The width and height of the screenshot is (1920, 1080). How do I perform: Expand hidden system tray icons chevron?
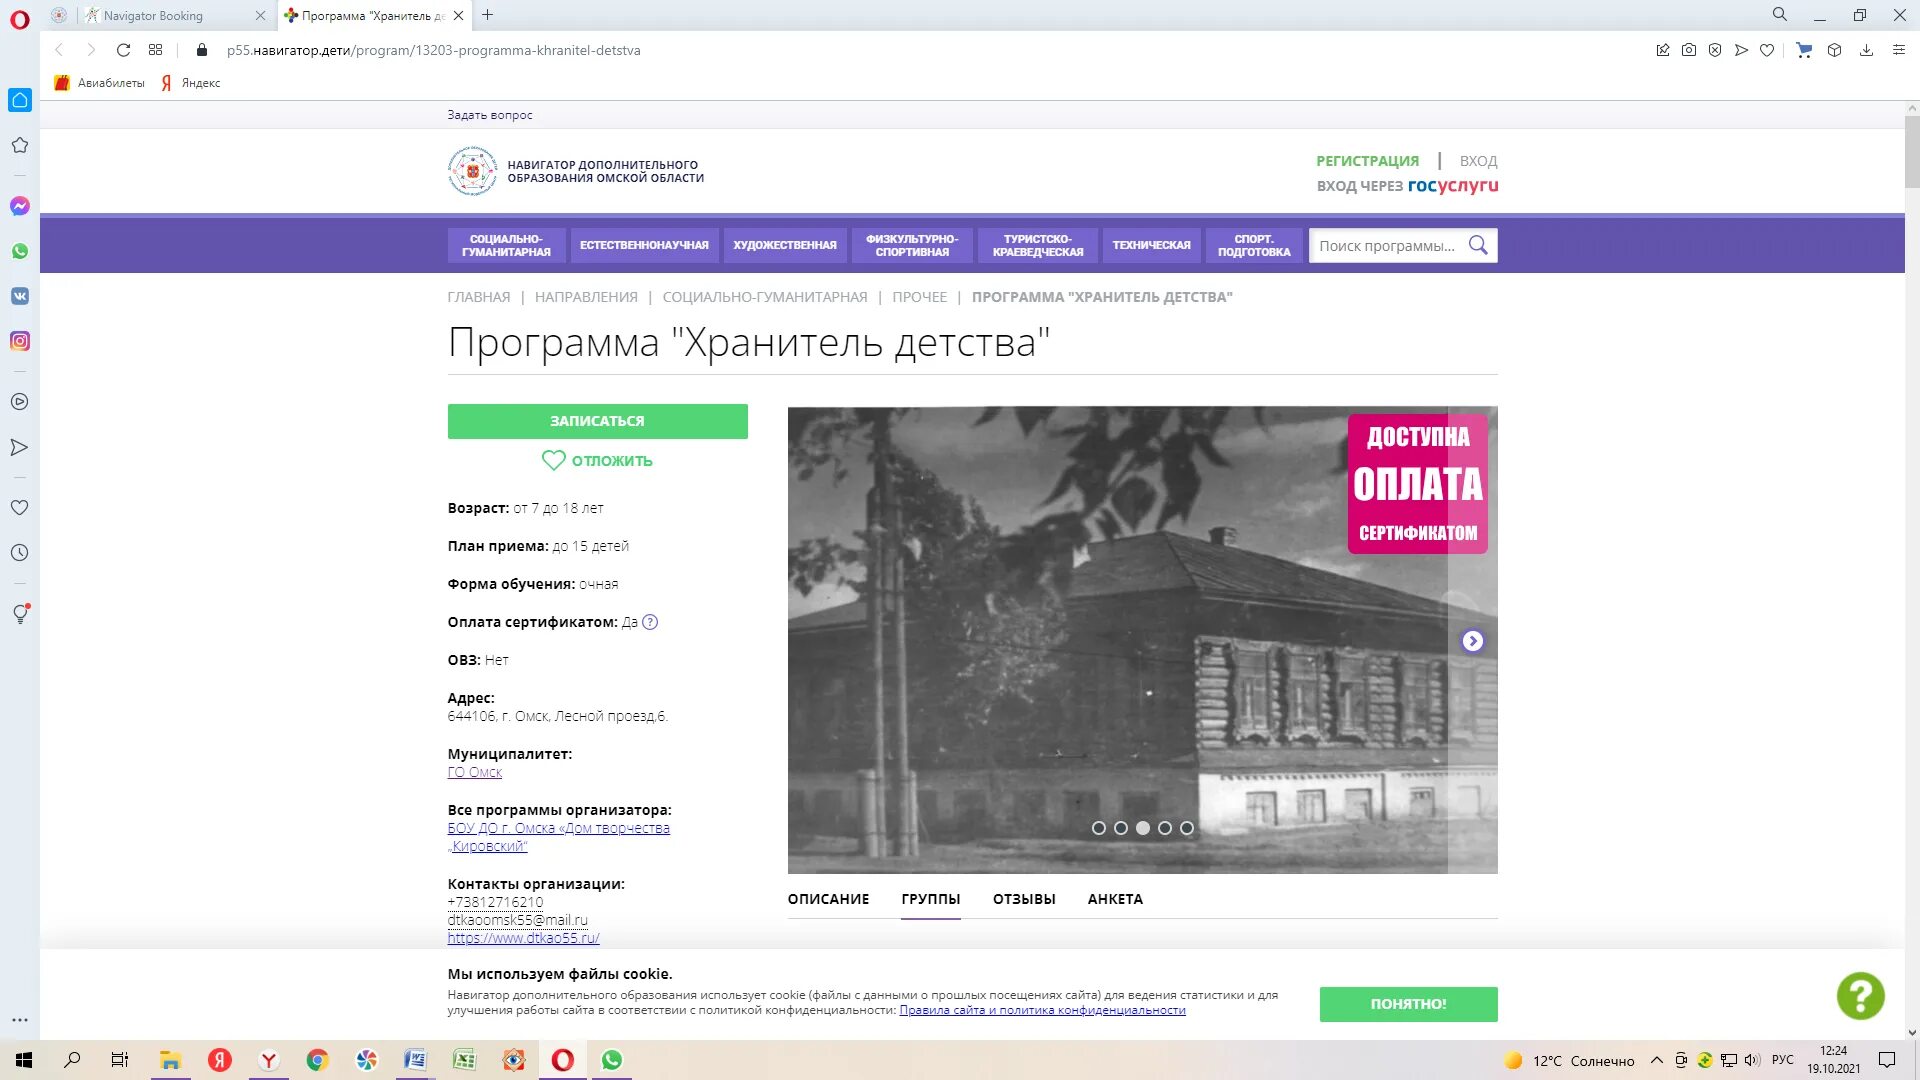(1657, 1060)
